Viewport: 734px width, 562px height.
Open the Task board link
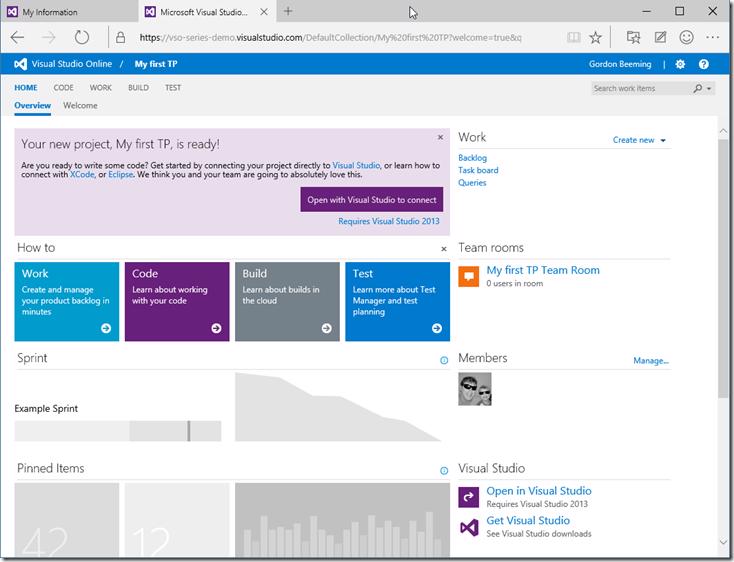pyautogui.click(x=478, y=170)
